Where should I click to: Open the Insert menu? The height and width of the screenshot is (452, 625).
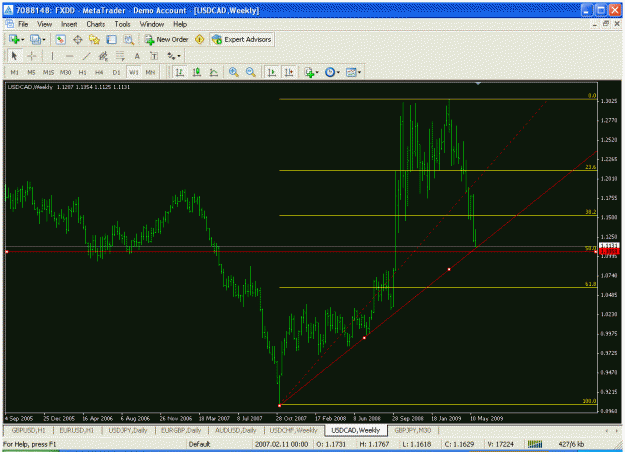click(69, 24)
